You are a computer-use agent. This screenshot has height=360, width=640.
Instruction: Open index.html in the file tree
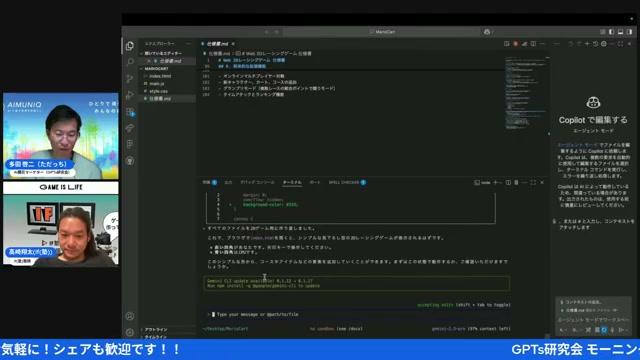160,76
